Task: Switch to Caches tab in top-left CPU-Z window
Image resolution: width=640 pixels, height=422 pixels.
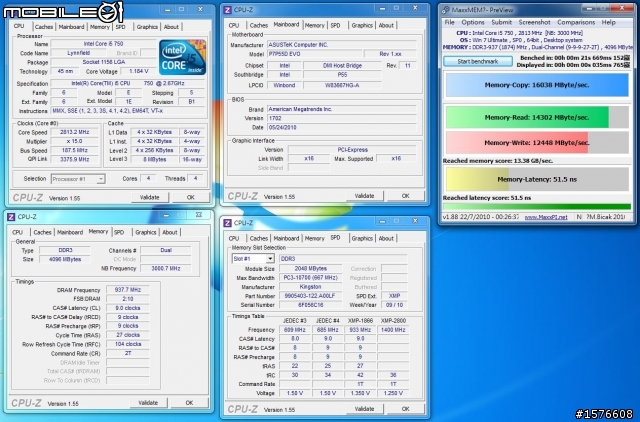Action: click(44, 27)
